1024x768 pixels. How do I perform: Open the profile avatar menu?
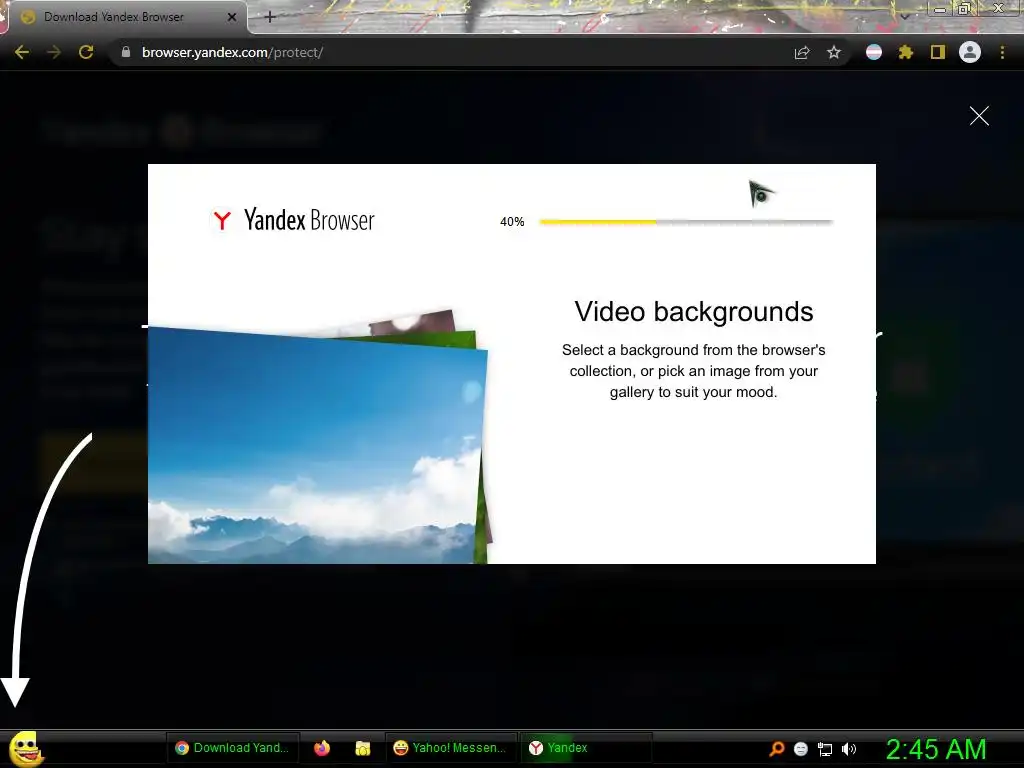[970, 52]
